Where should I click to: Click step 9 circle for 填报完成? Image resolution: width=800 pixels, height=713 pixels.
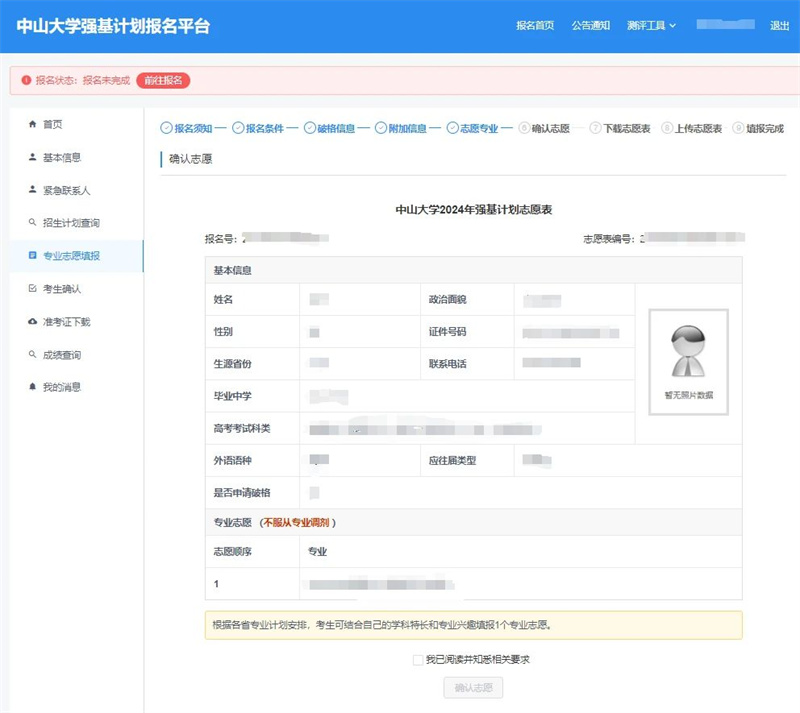pos(738,128)
